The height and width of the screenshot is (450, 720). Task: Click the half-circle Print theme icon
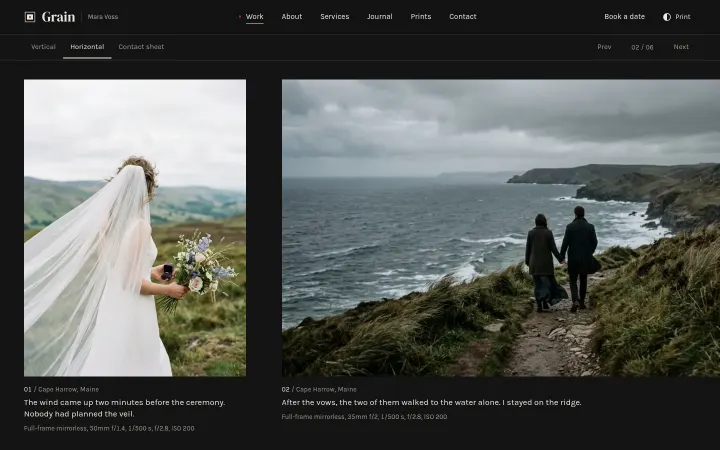click(x=667, y=17)
